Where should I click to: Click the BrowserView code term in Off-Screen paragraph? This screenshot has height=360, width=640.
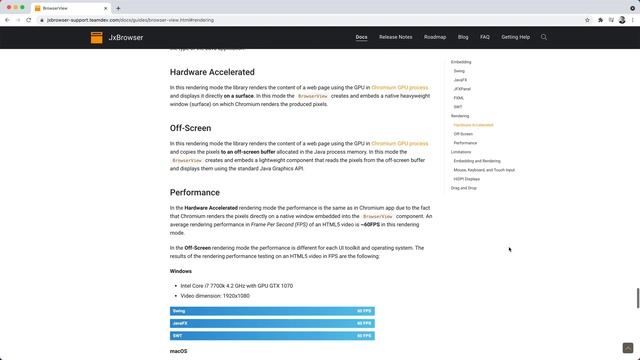[187, 160]
